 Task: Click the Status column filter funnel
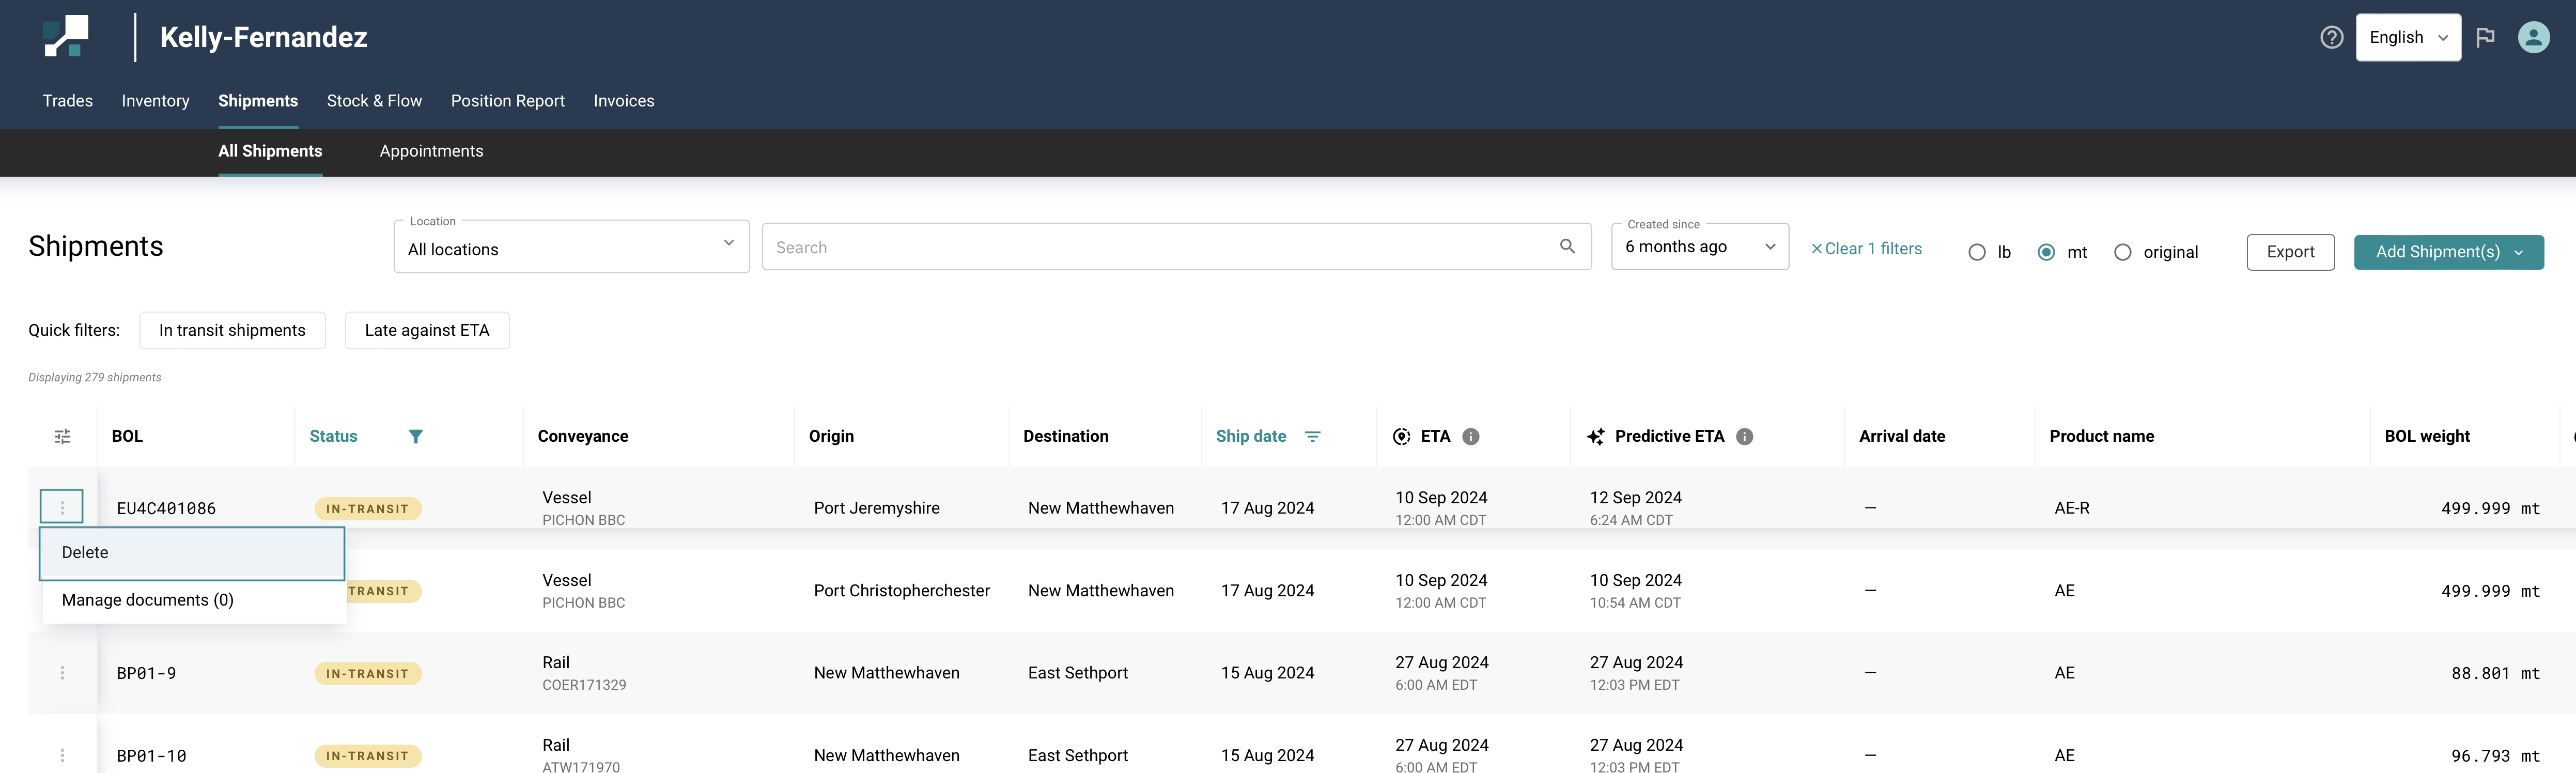(x=416, y=437)
